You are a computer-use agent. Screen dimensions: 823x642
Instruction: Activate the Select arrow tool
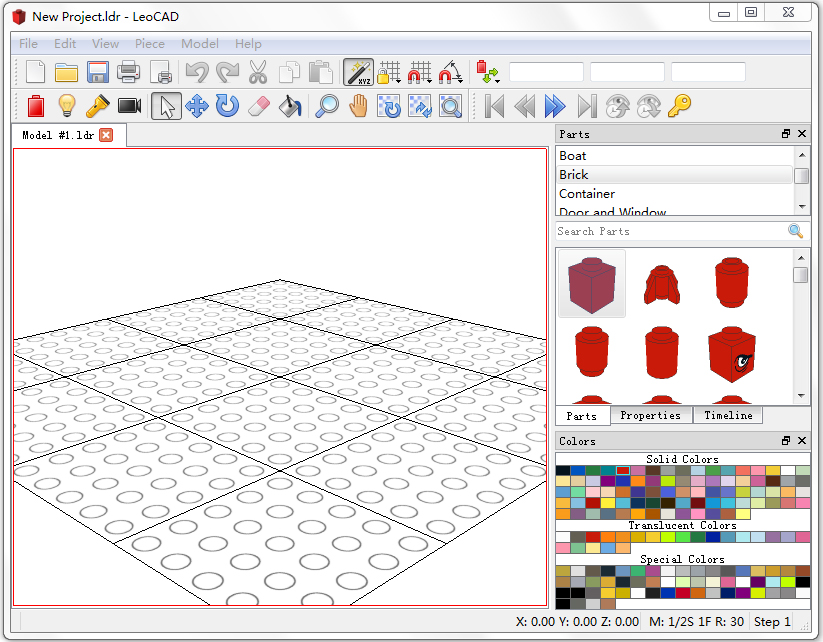tap(166, 106)
